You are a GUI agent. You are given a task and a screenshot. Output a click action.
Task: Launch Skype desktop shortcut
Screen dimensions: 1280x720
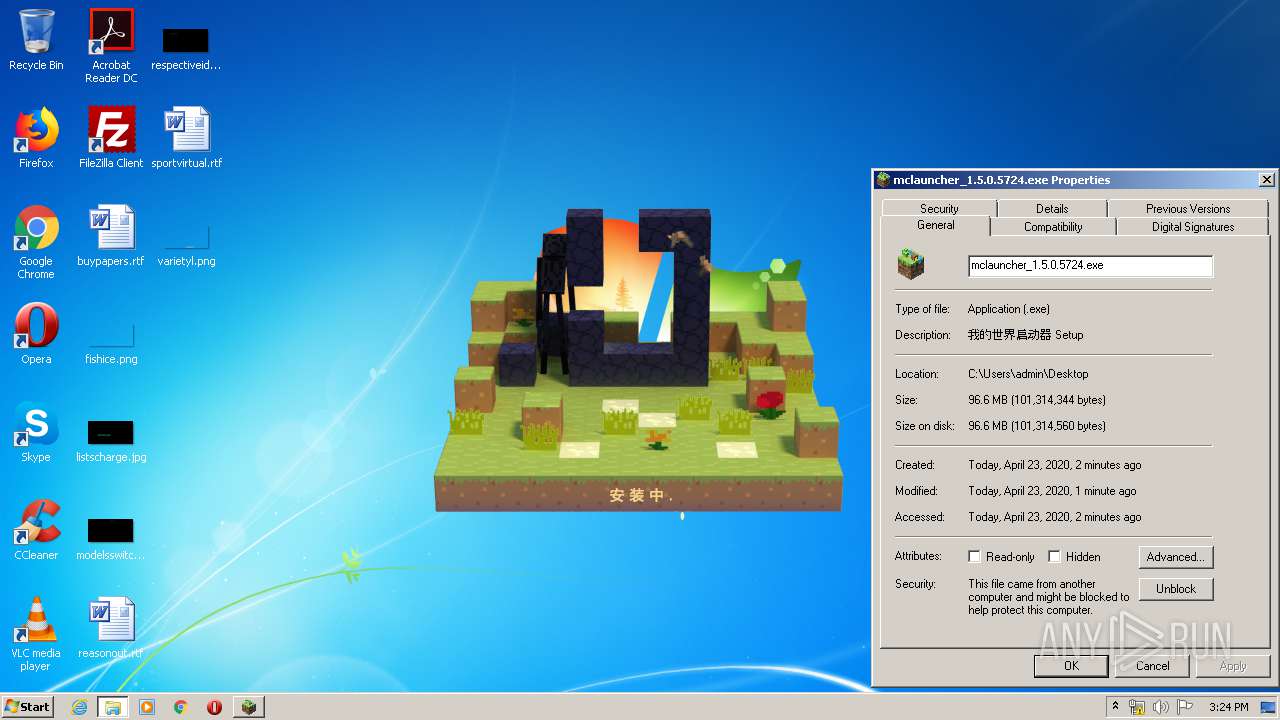[36, 432]
